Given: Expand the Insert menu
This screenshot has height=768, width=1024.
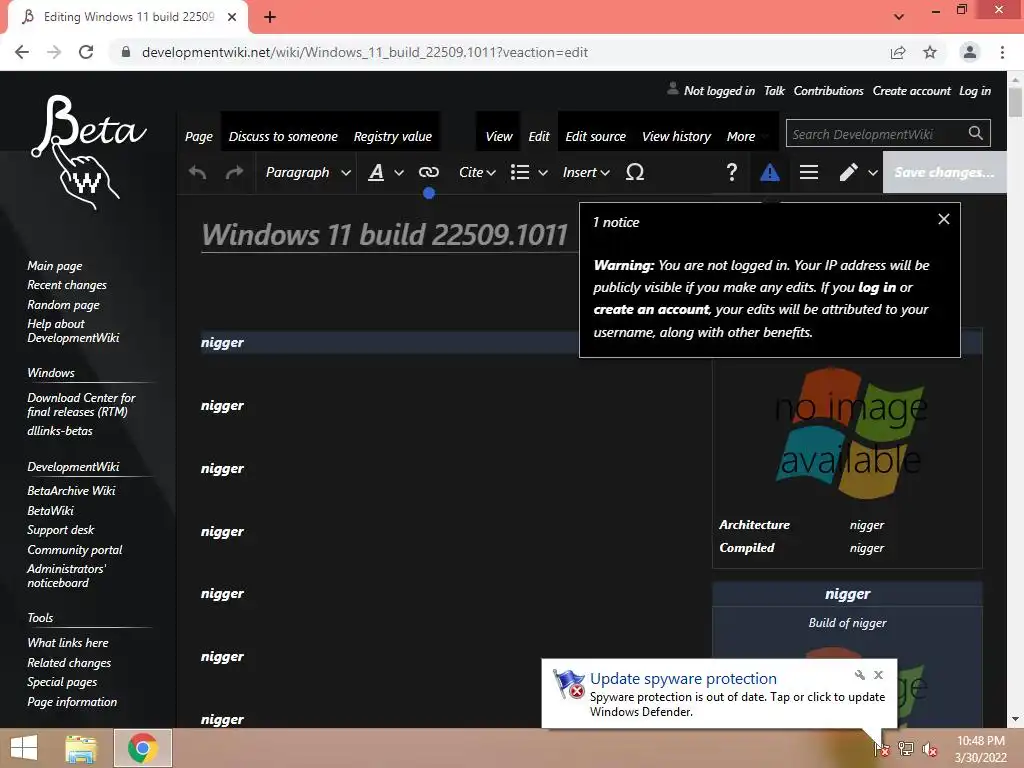Looking at the screenshot, I should pos(586,172).
